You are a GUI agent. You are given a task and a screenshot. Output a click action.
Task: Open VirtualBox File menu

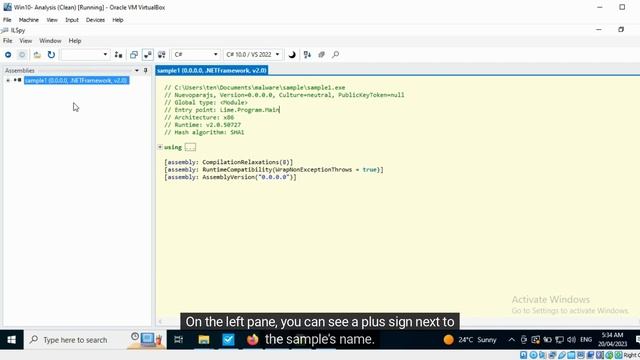pos(7,20)
